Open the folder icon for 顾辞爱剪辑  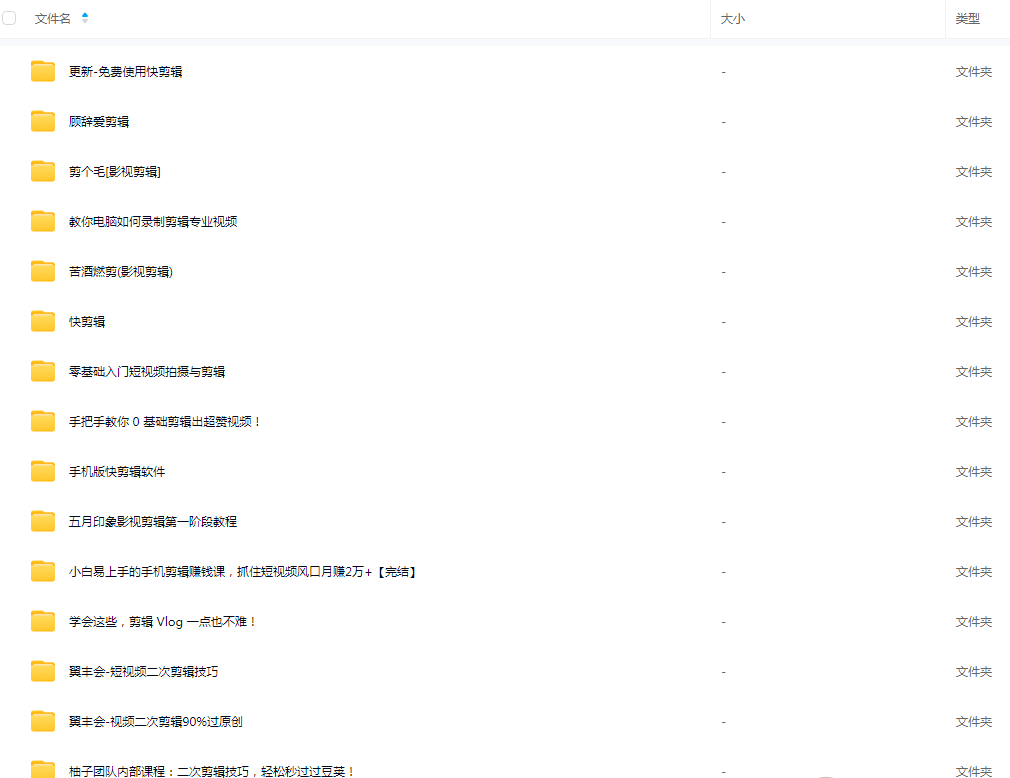43,121
